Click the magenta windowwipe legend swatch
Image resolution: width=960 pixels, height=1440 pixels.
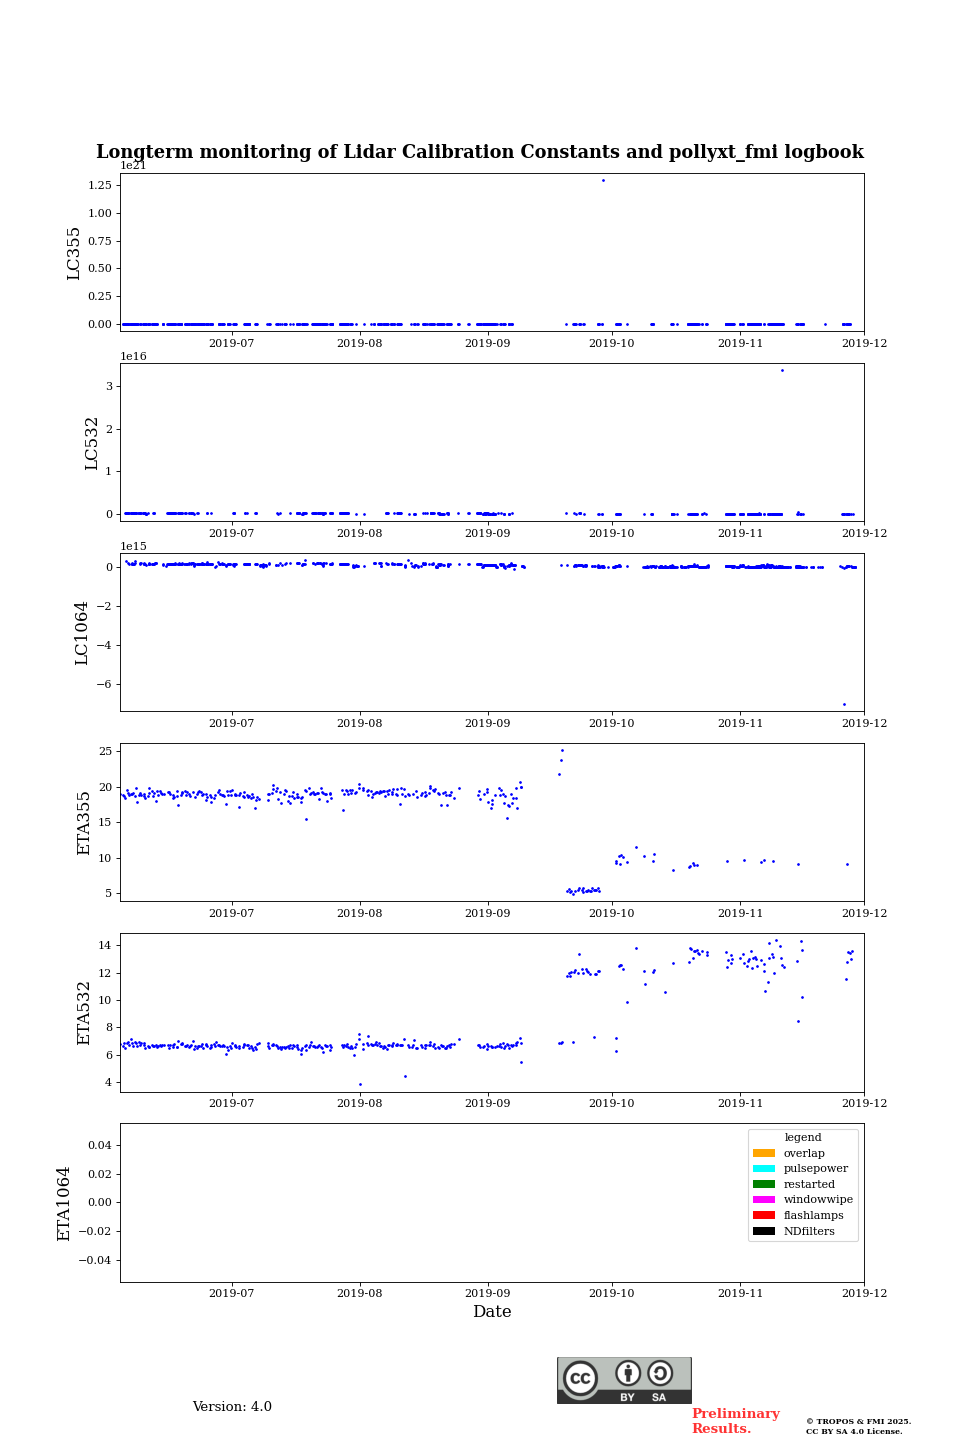(x=764, y=1200)
